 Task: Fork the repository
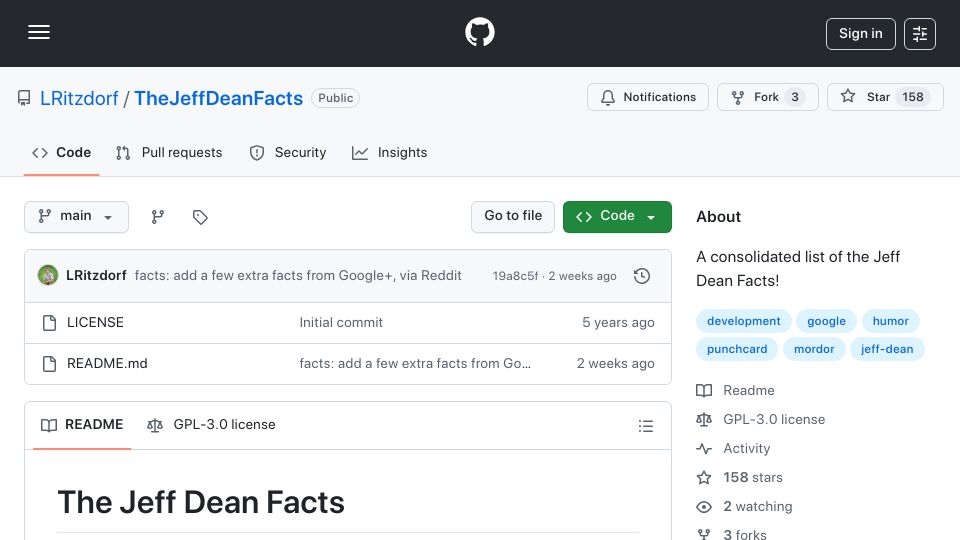(x=768, y=97)
